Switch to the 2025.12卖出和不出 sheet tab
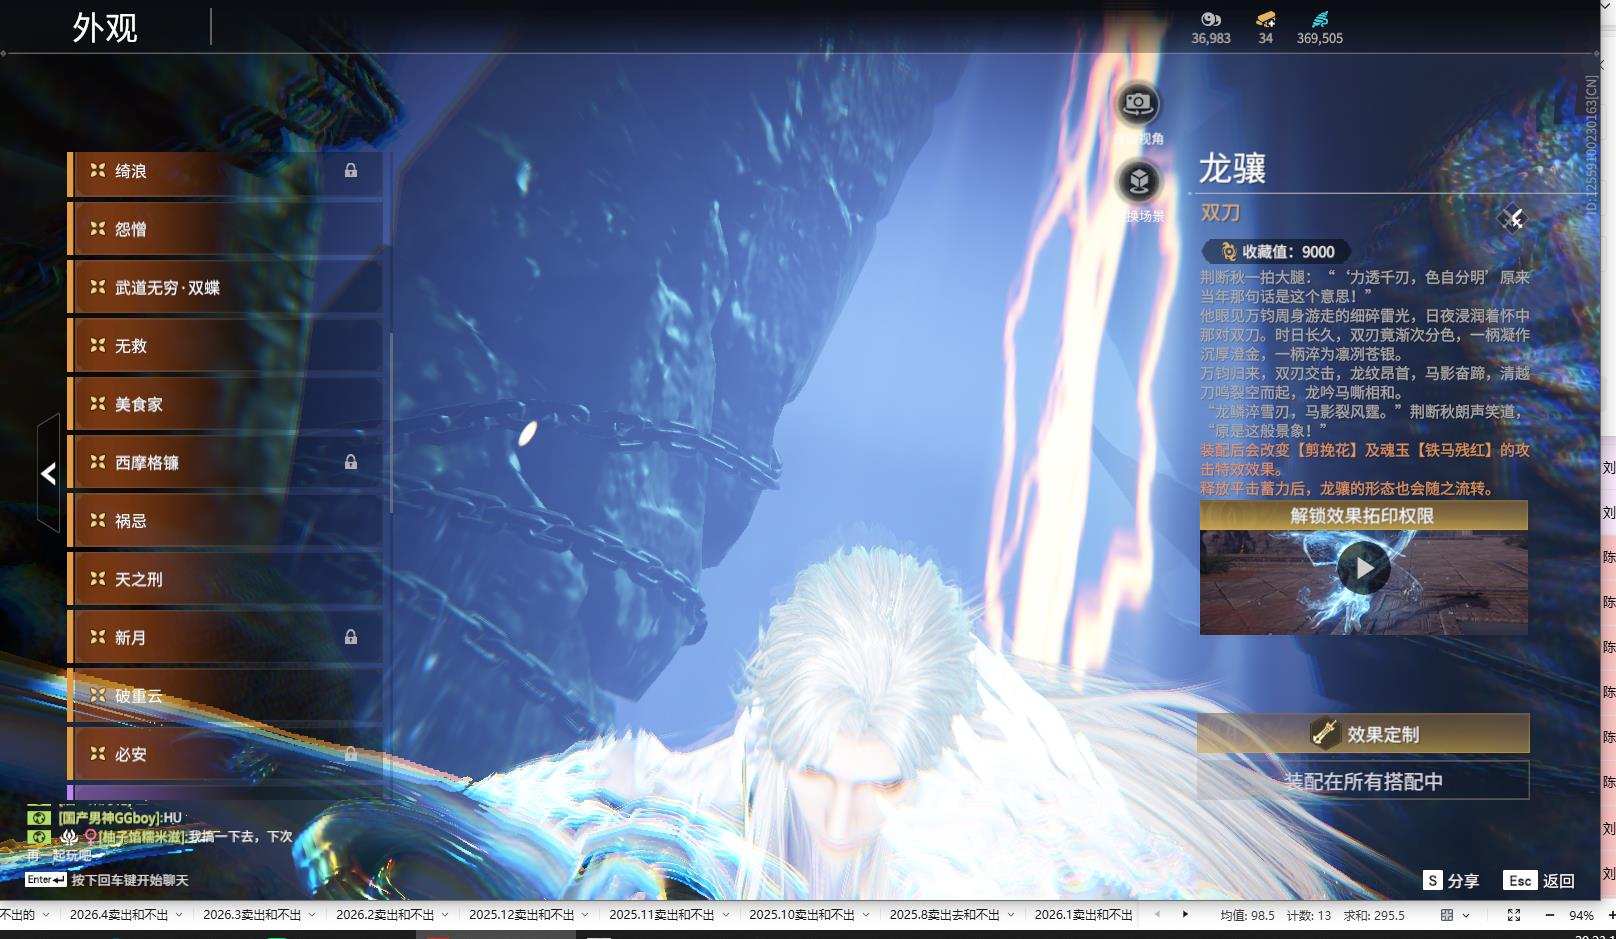The width and height of the screenshot is (1616, 939). 522,915
